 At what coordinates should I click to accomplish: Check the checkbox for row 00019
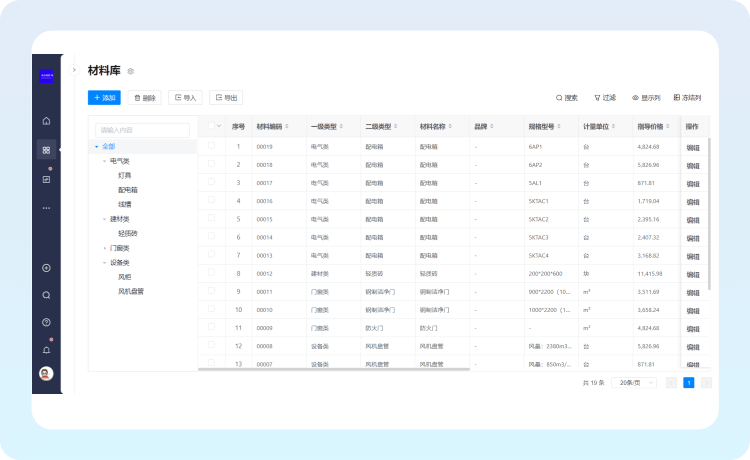212,146
